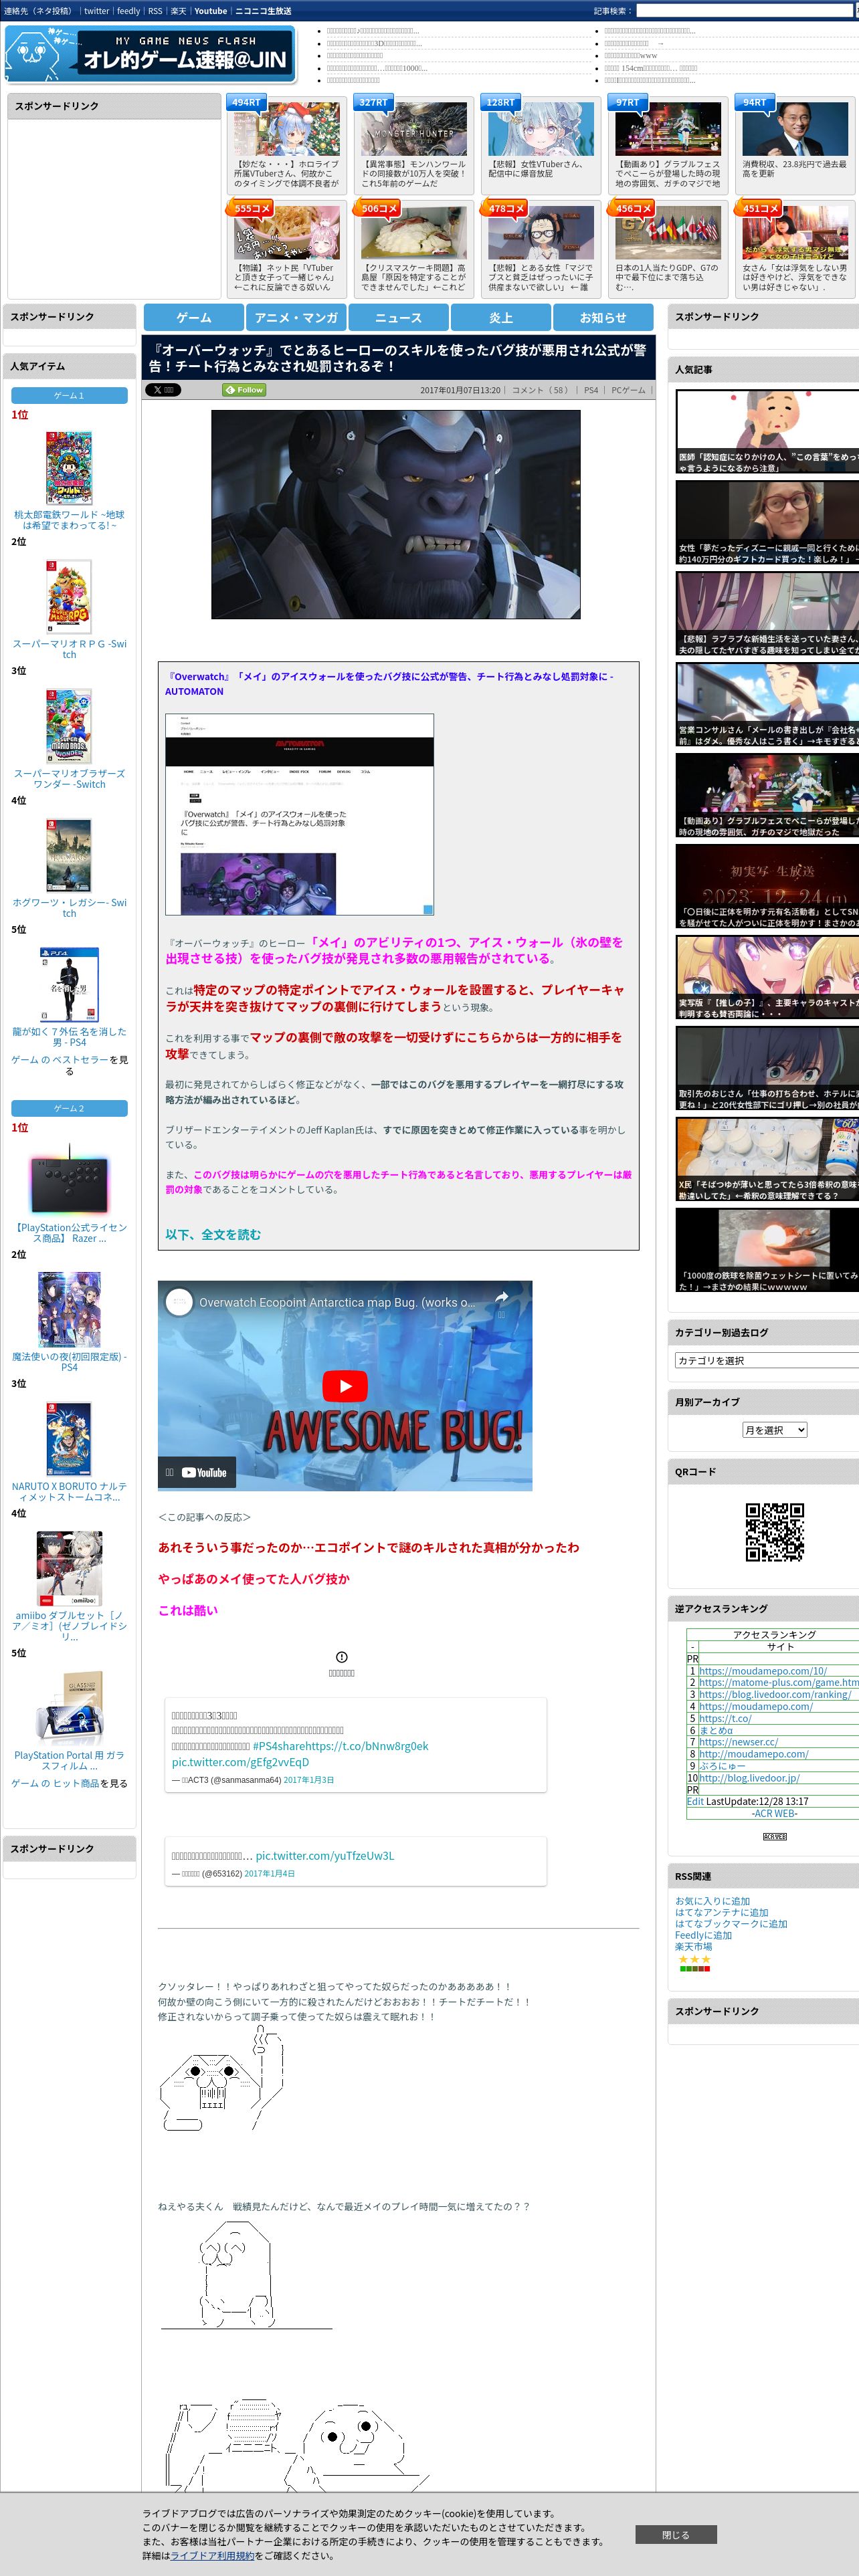Open the ゲーム navigation tab

click(x=194, y=317)
